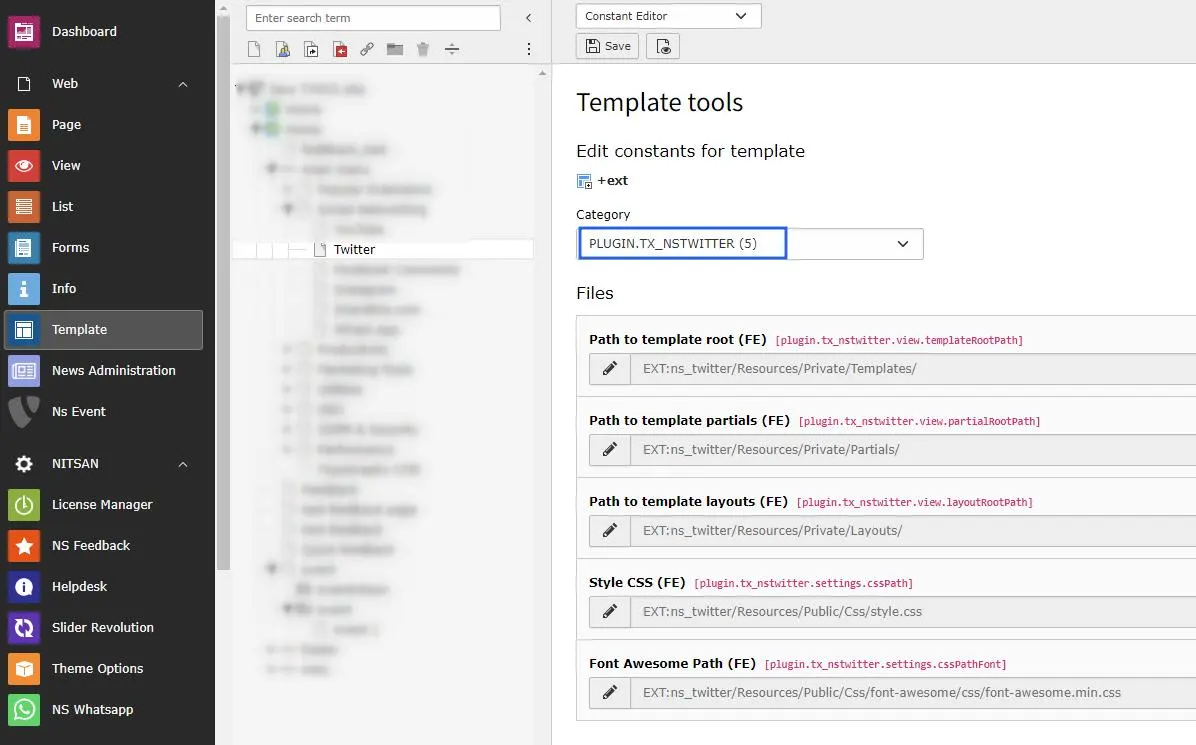Open Slider Revolution module
This screenshot has height=745, width=1196.
coord(103,628)
